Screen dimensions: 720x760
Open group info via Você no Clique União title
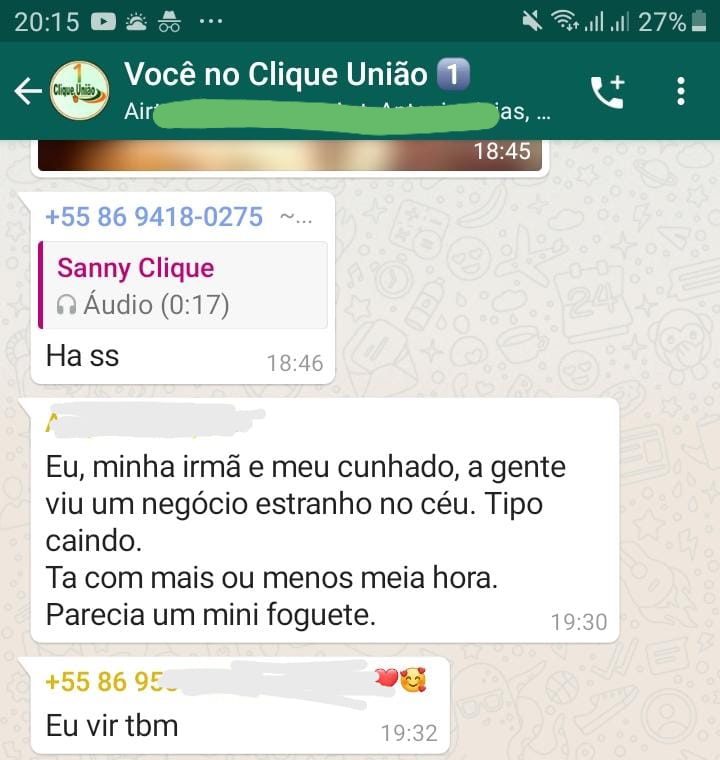(276, 74)
